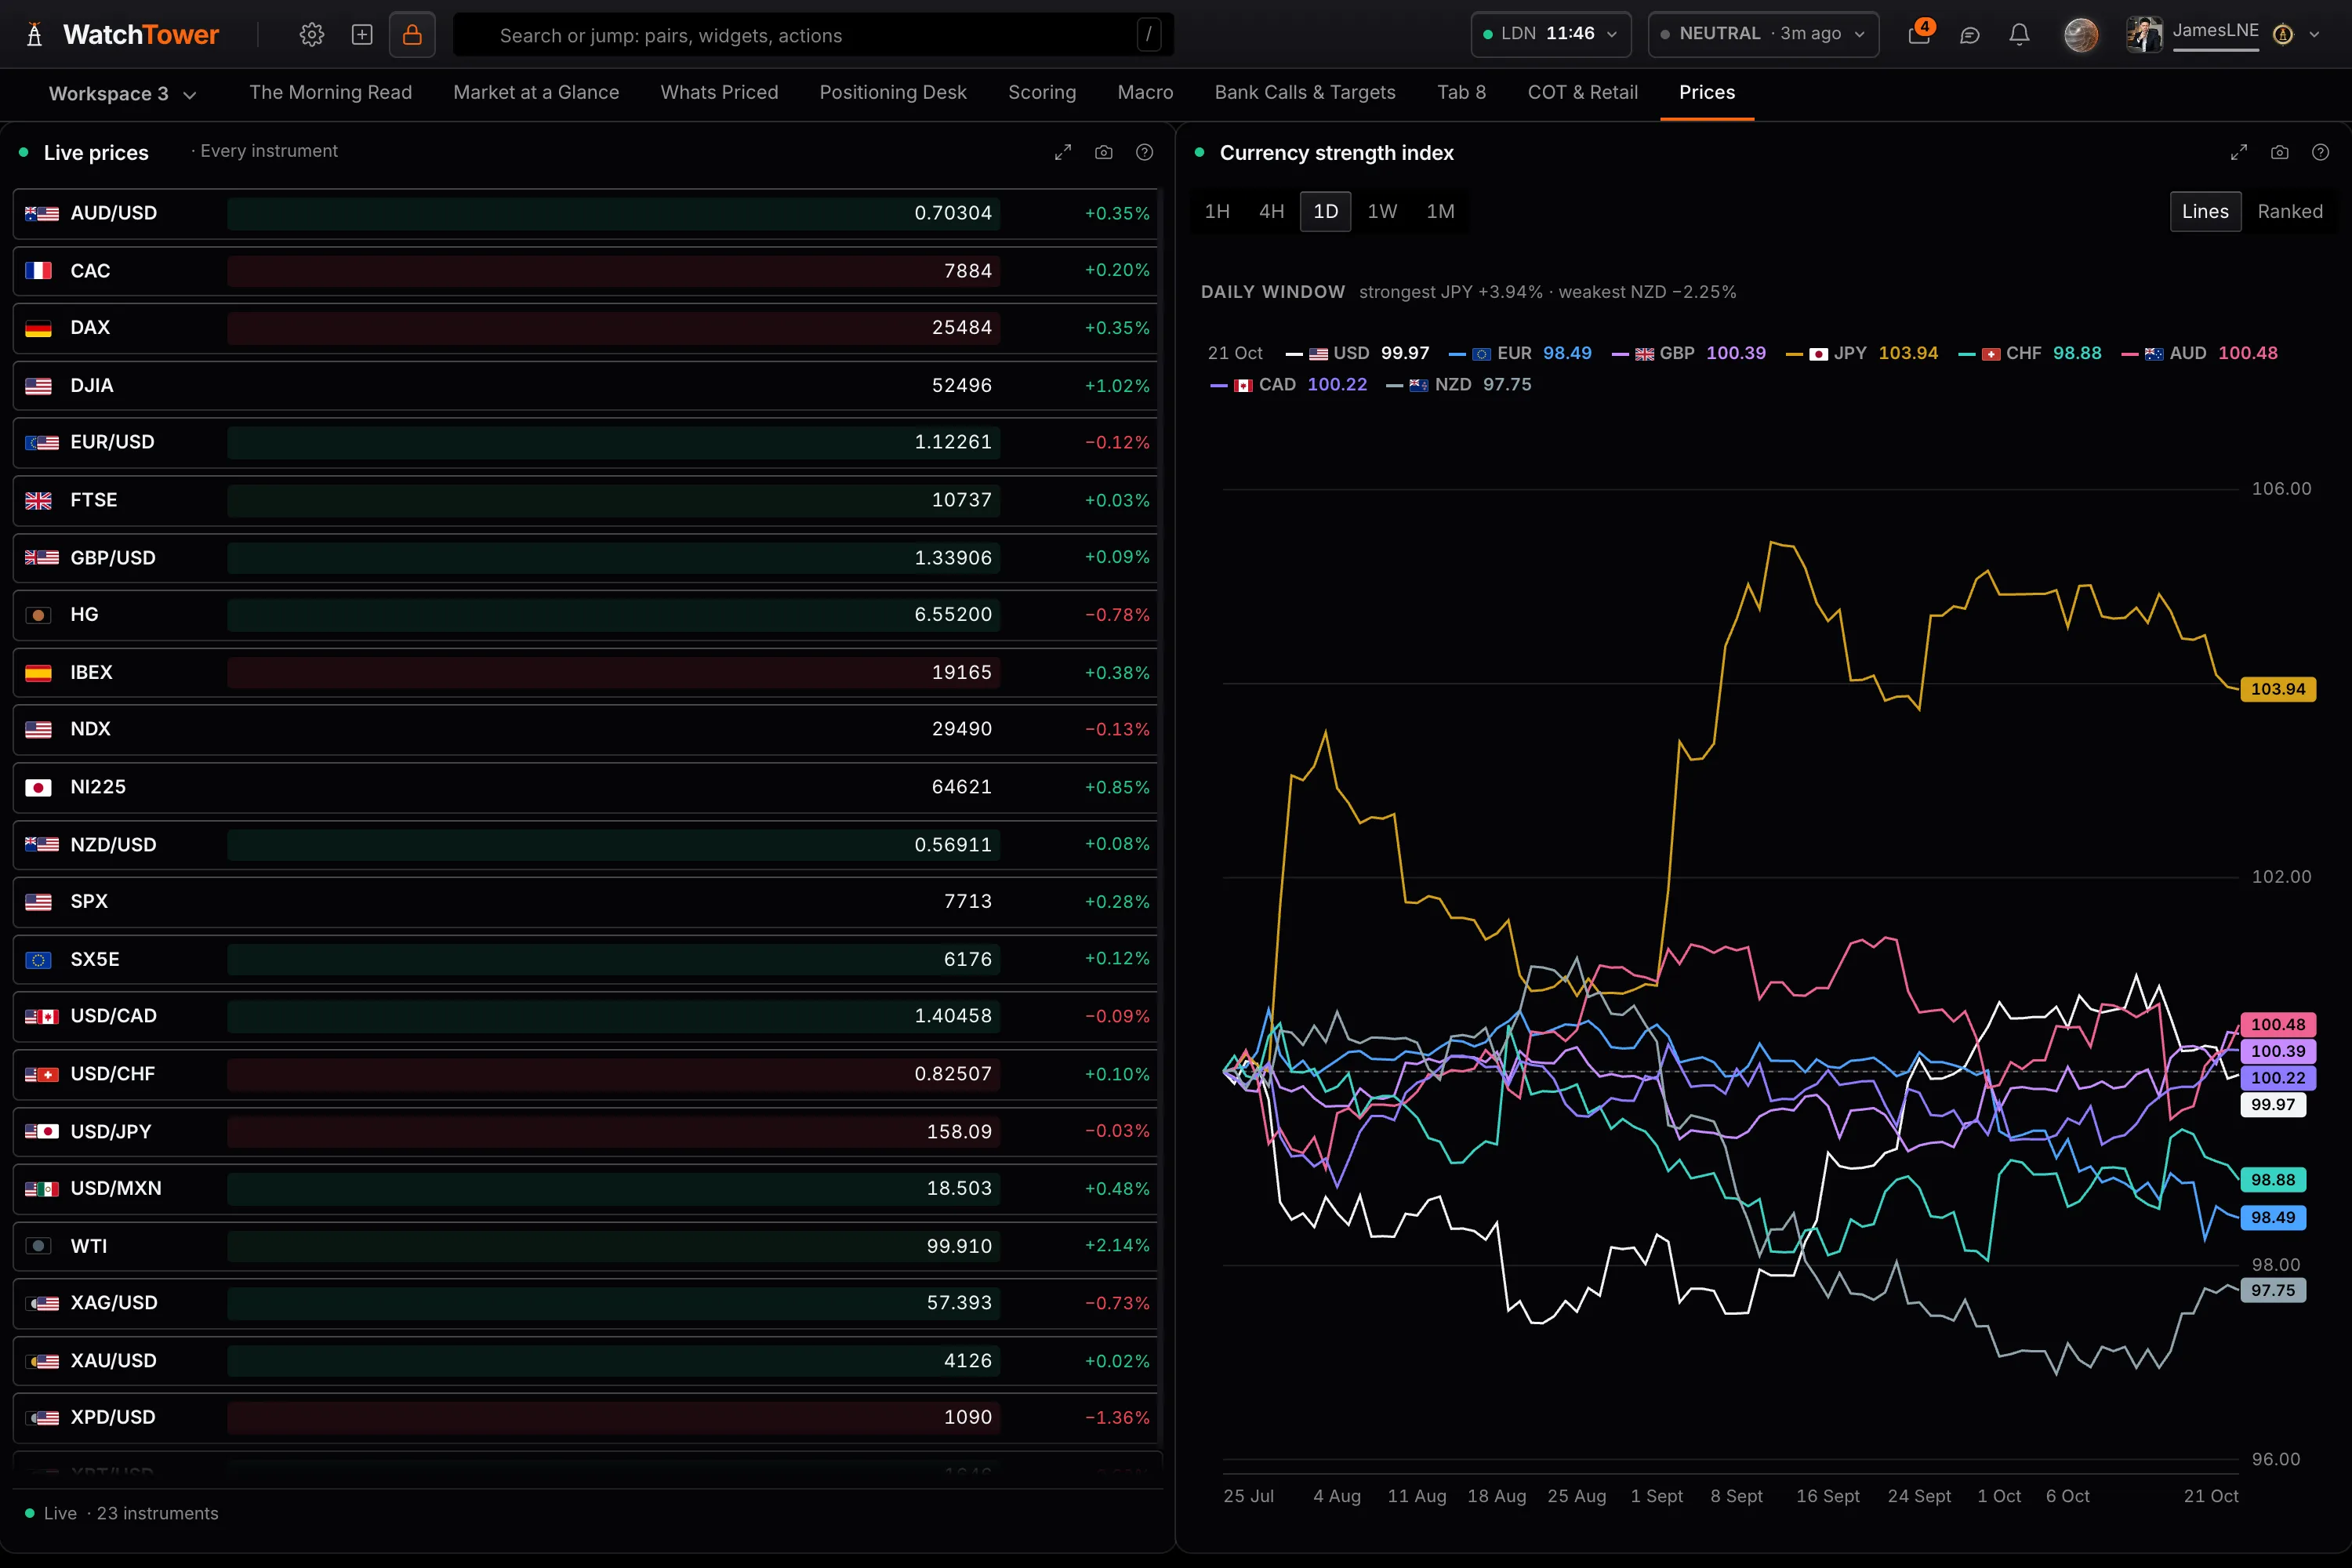Screen dimensions: 2352x1568
Task: Toggle JPY series in chart legend
Action: [1861, 353]
